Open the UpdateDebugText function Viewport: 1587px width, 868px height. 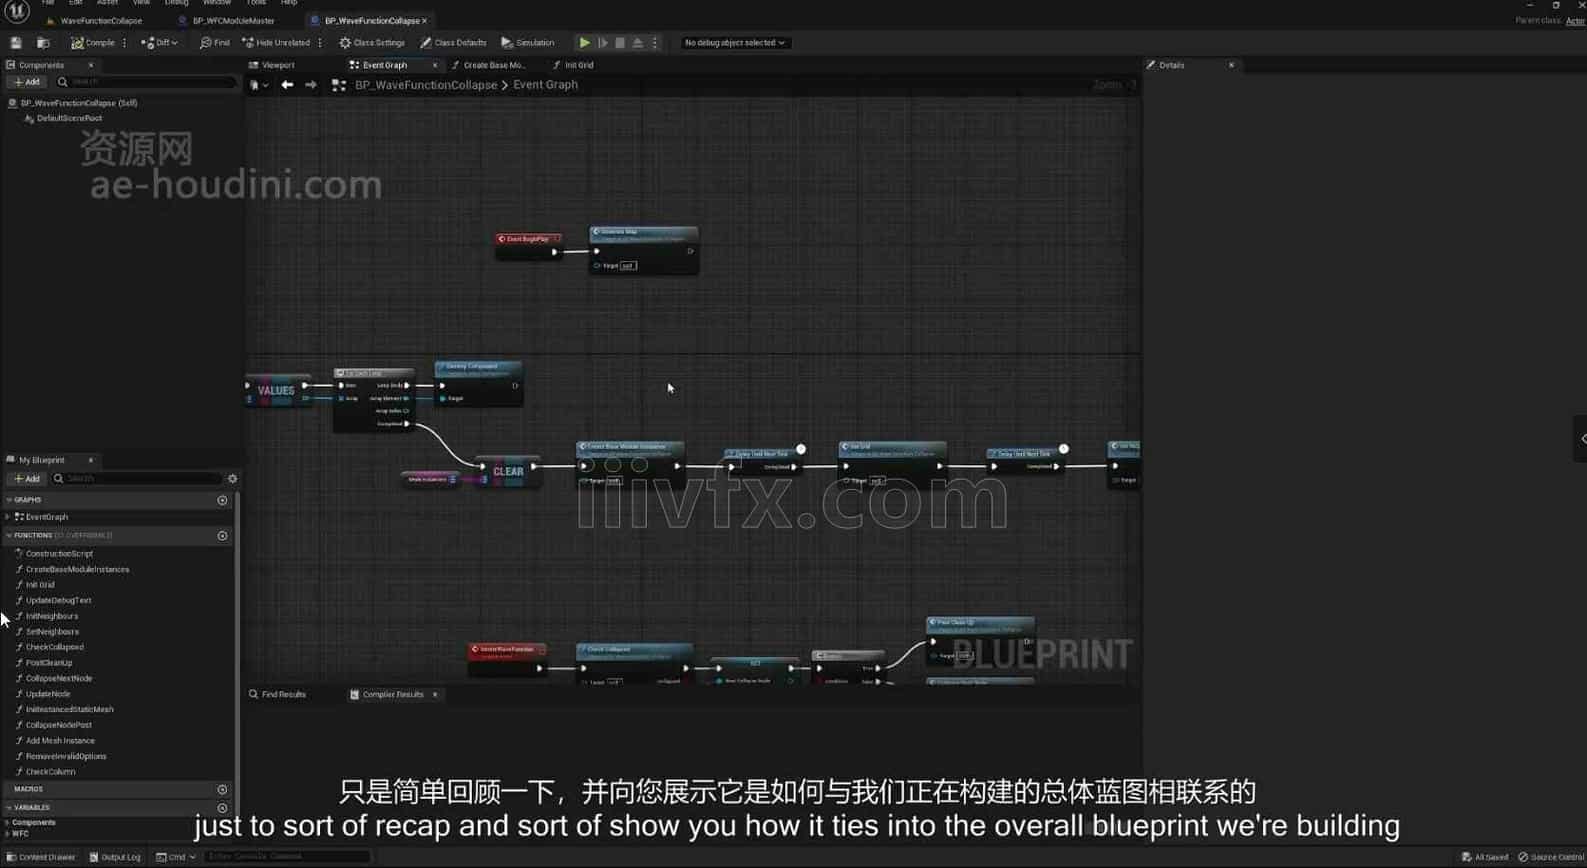coord(58,601)
